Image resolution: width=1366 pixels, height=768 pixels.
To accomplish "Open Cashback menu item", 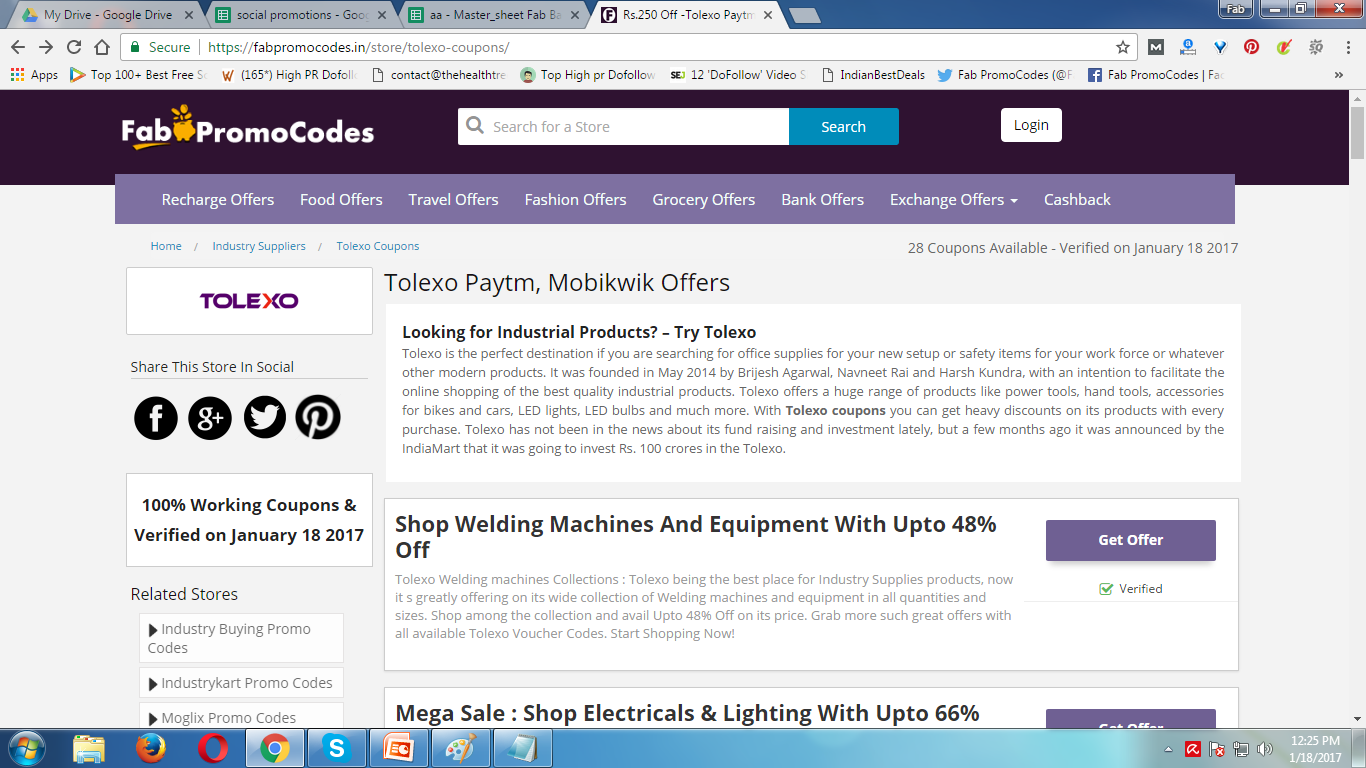I will coord(1077,200).
